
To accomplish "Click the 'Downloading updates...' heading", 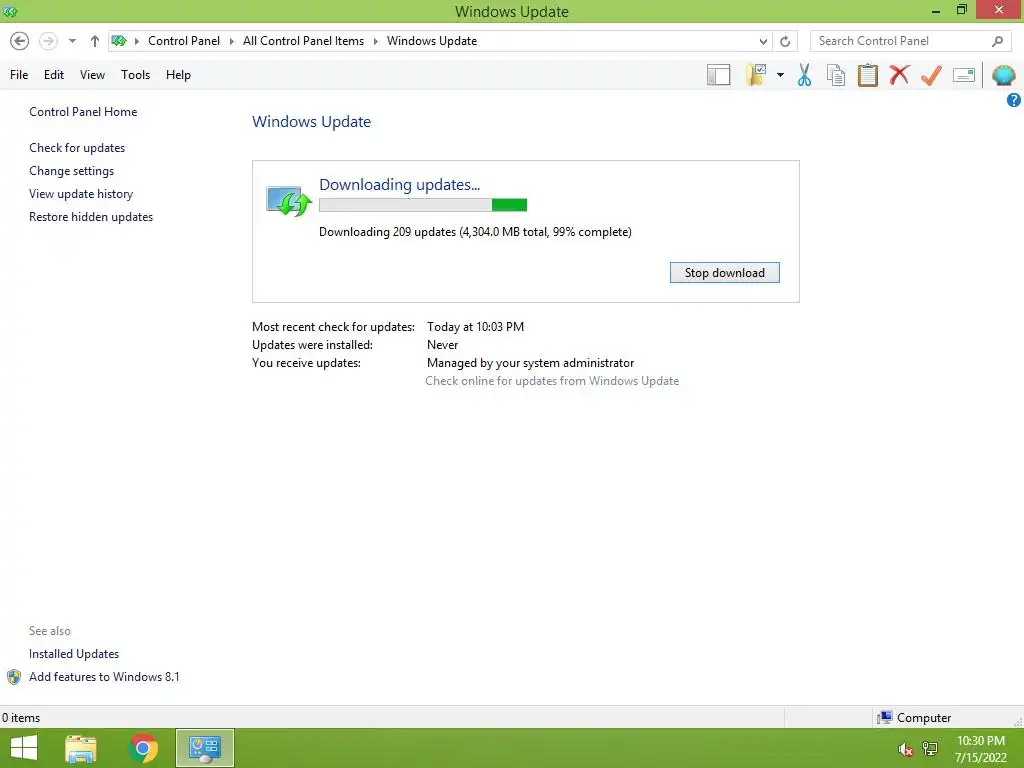I will tap(400, 185).
